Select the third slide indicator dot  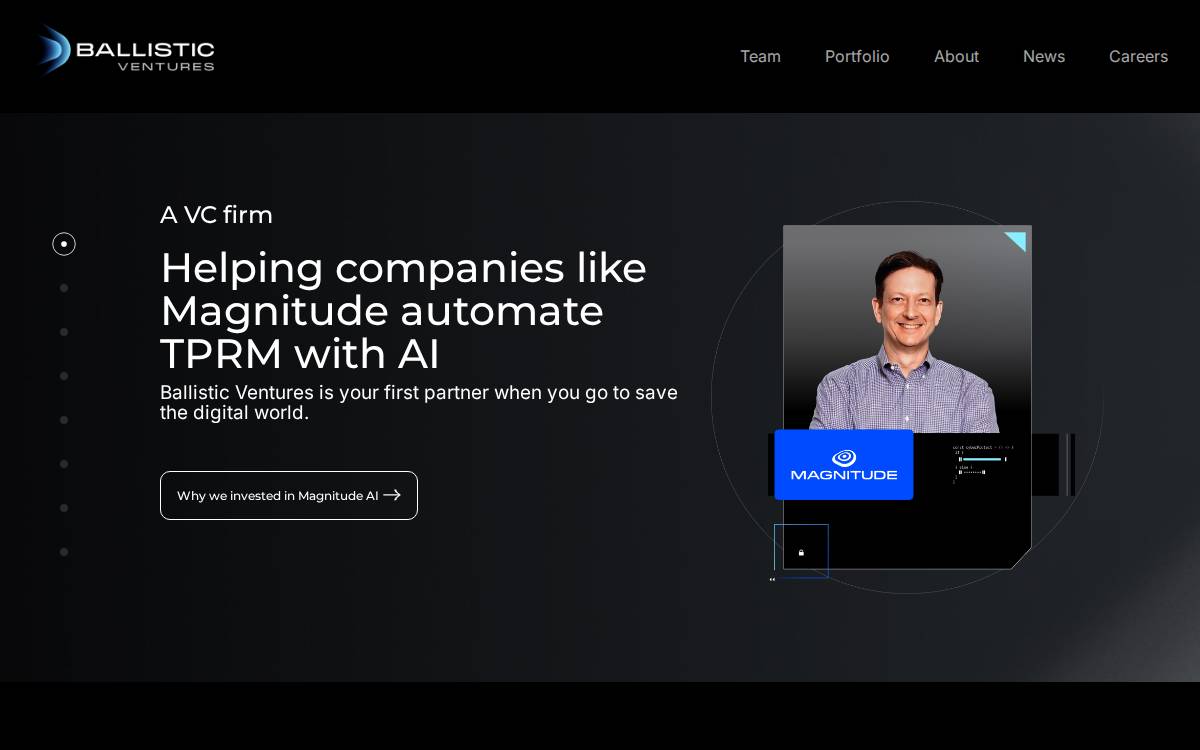point(64,332)
